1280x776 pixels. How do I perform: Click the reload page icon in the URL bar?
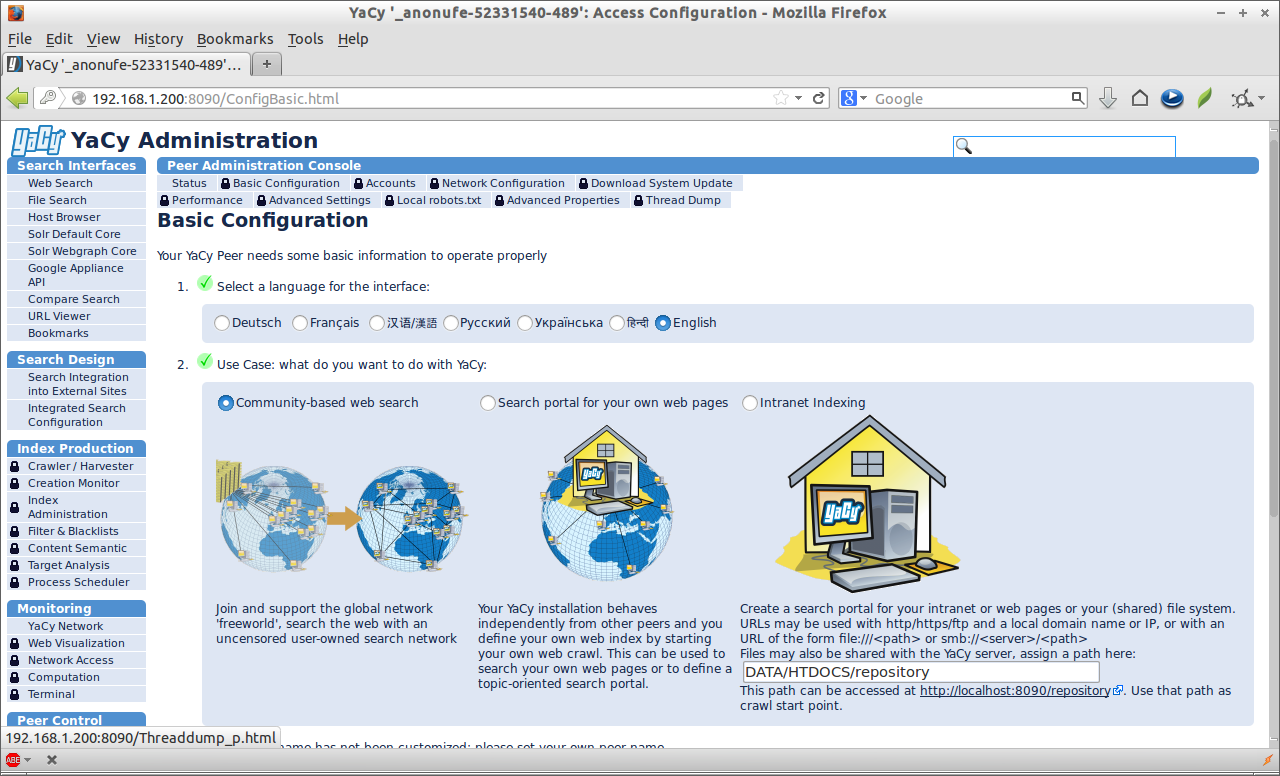click(x=819, y=98)
